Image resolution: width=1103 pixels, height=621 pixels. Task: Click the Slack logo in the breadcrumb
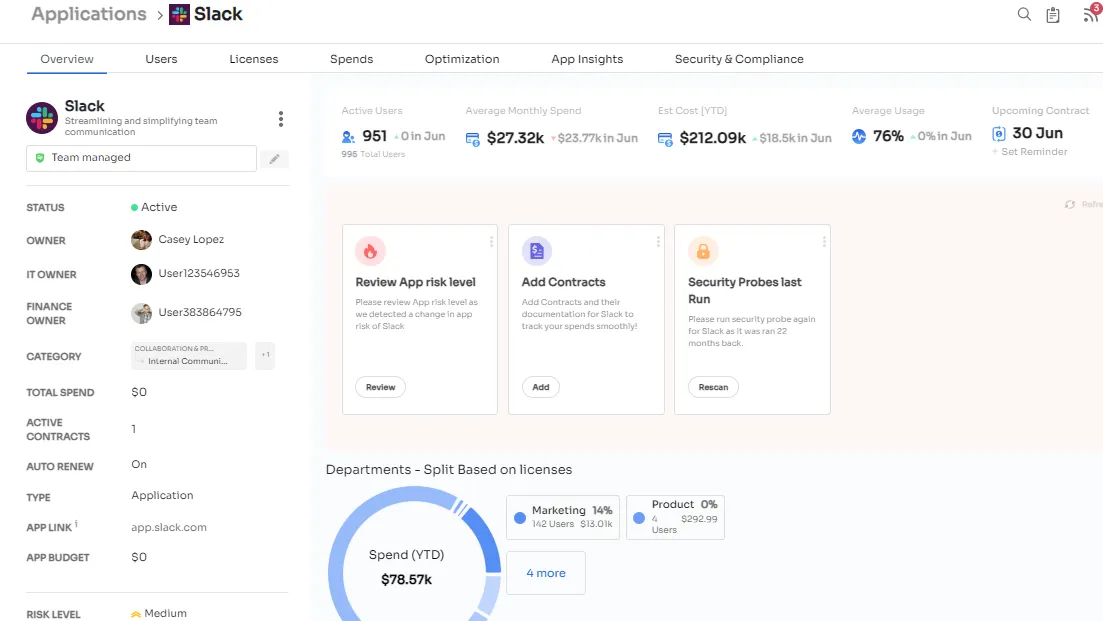179,14
